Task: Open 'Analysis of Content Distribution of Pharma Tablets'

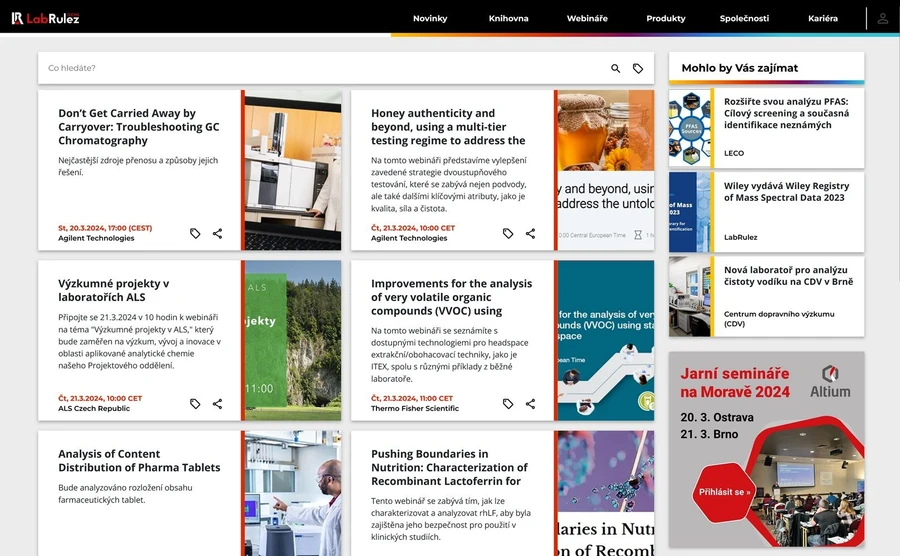Action: tap(139, 461)
